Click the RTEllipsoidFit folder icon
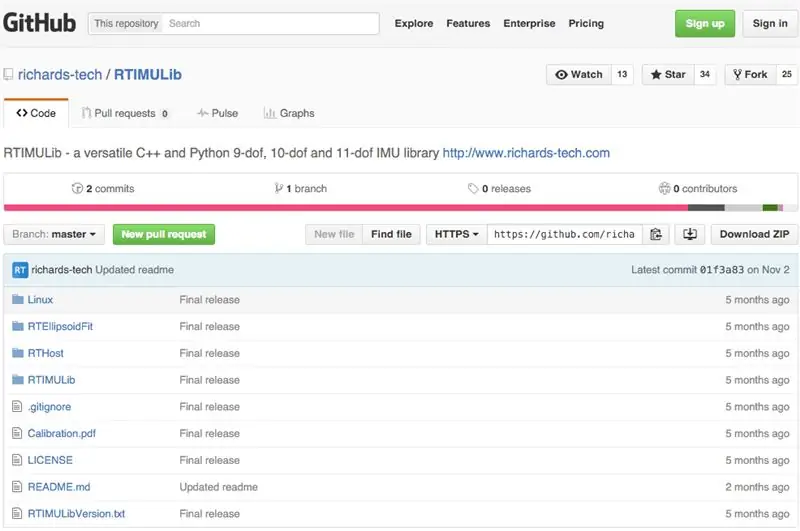This screenshot has height=531, width=800. 18,326
